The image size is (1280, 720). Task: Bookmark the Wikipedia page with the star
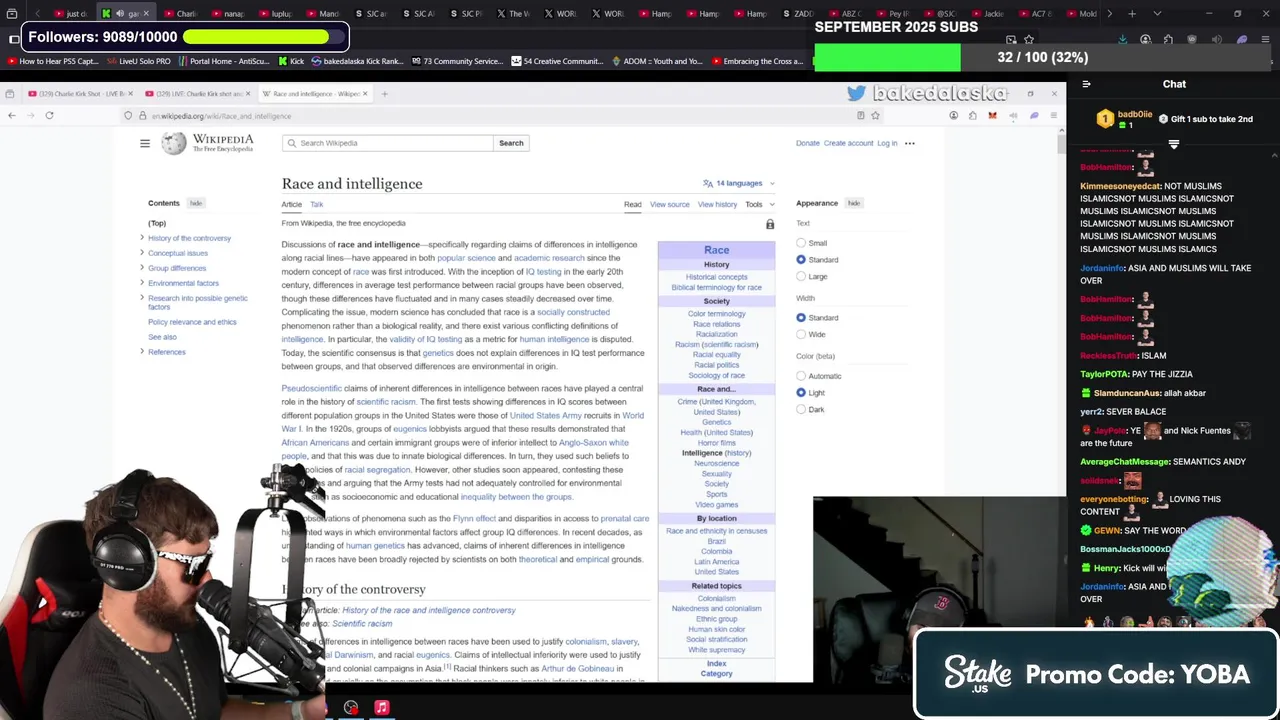point(875,116)
